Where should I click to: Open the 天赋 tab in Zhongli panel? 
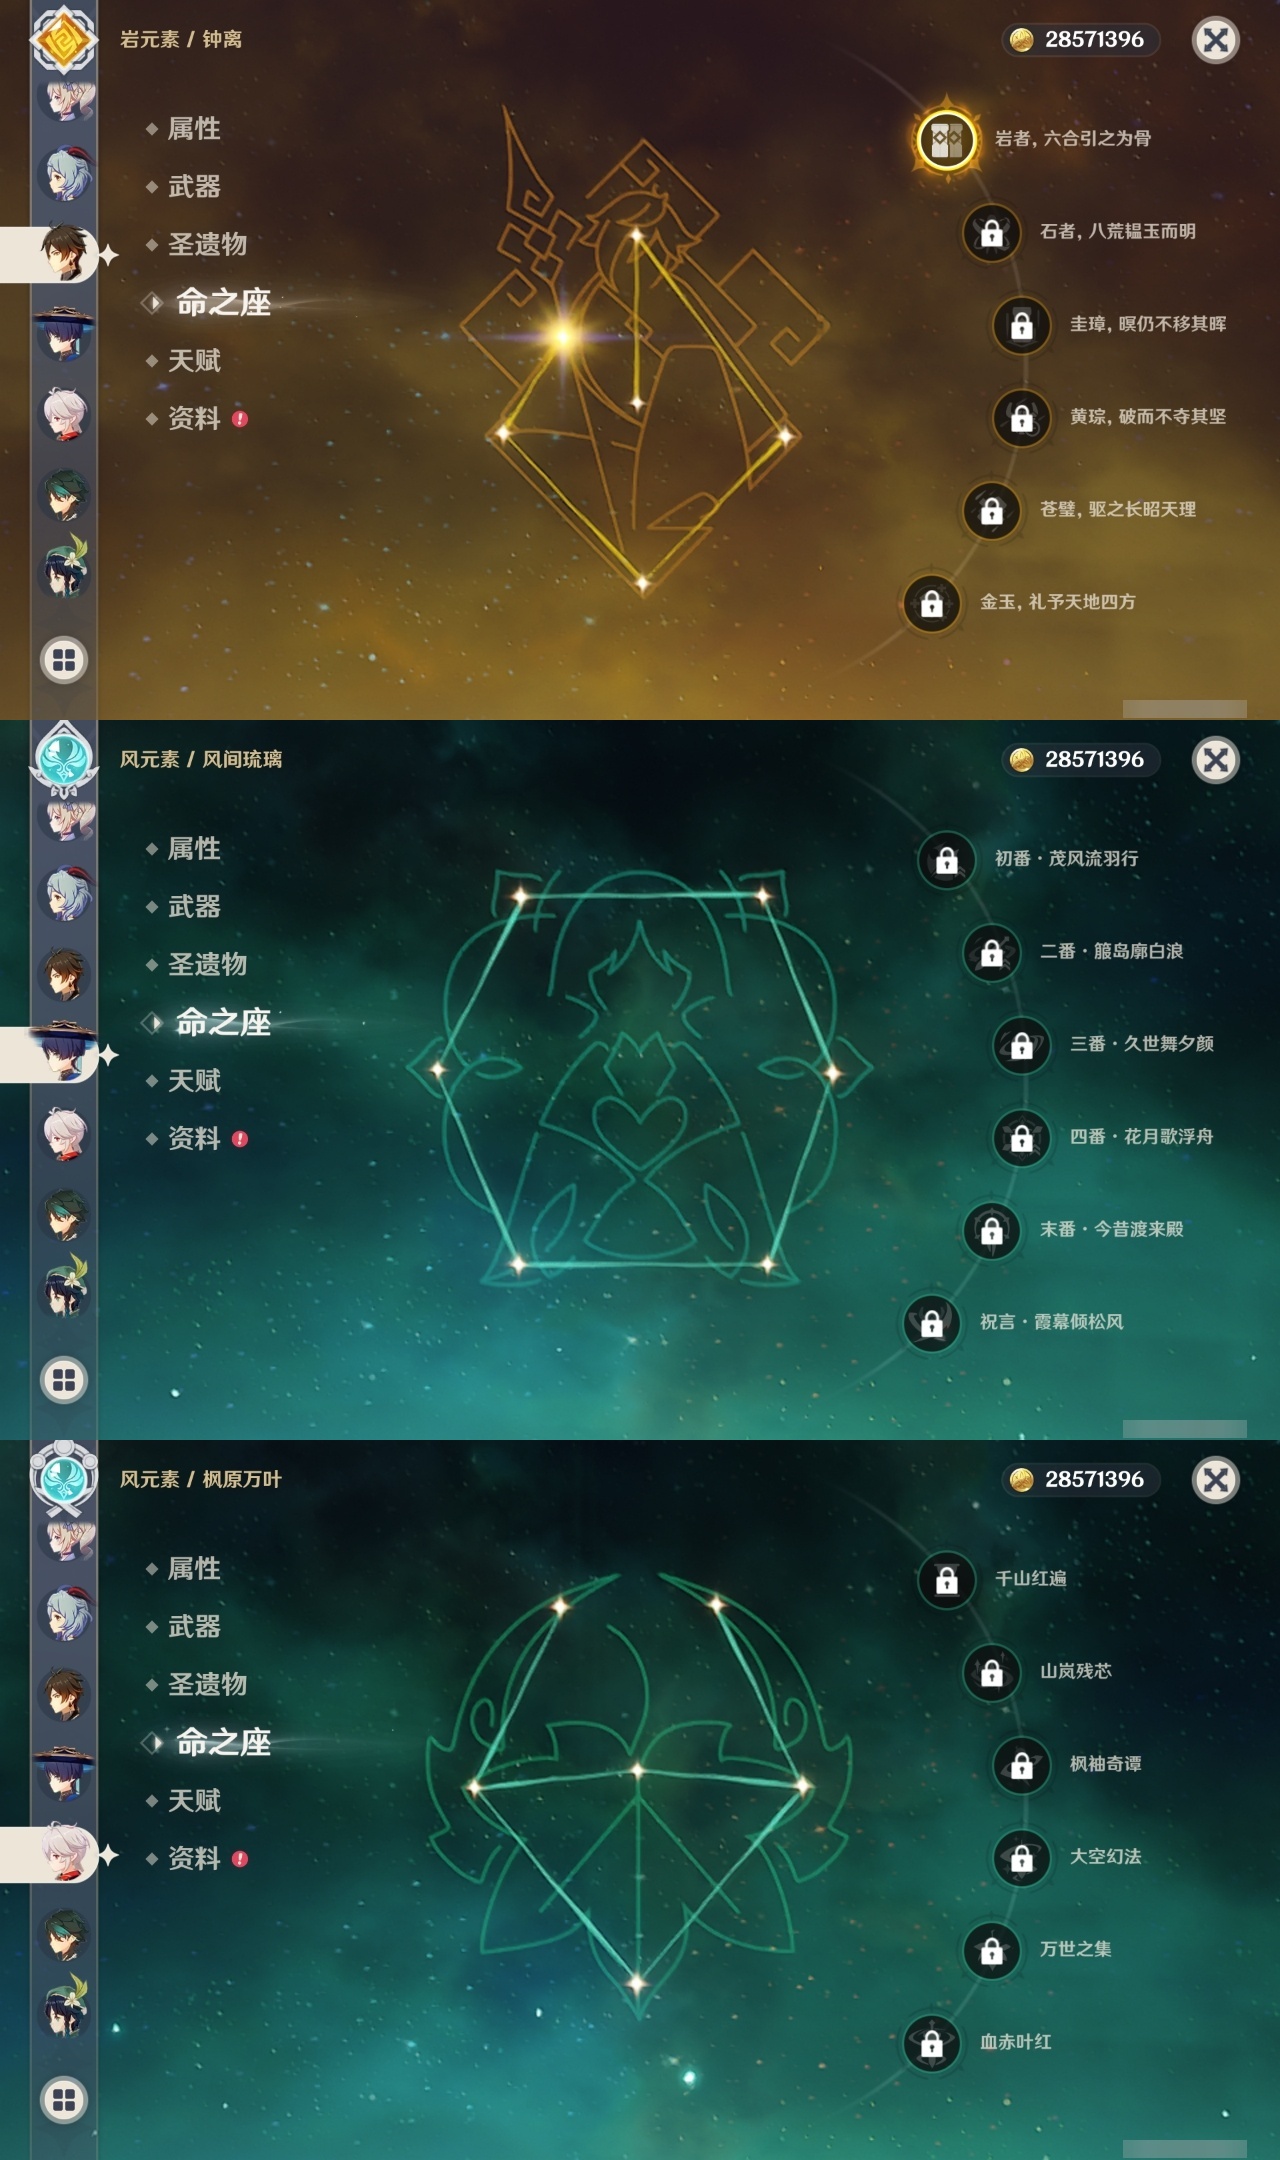[x=194, y=360]
